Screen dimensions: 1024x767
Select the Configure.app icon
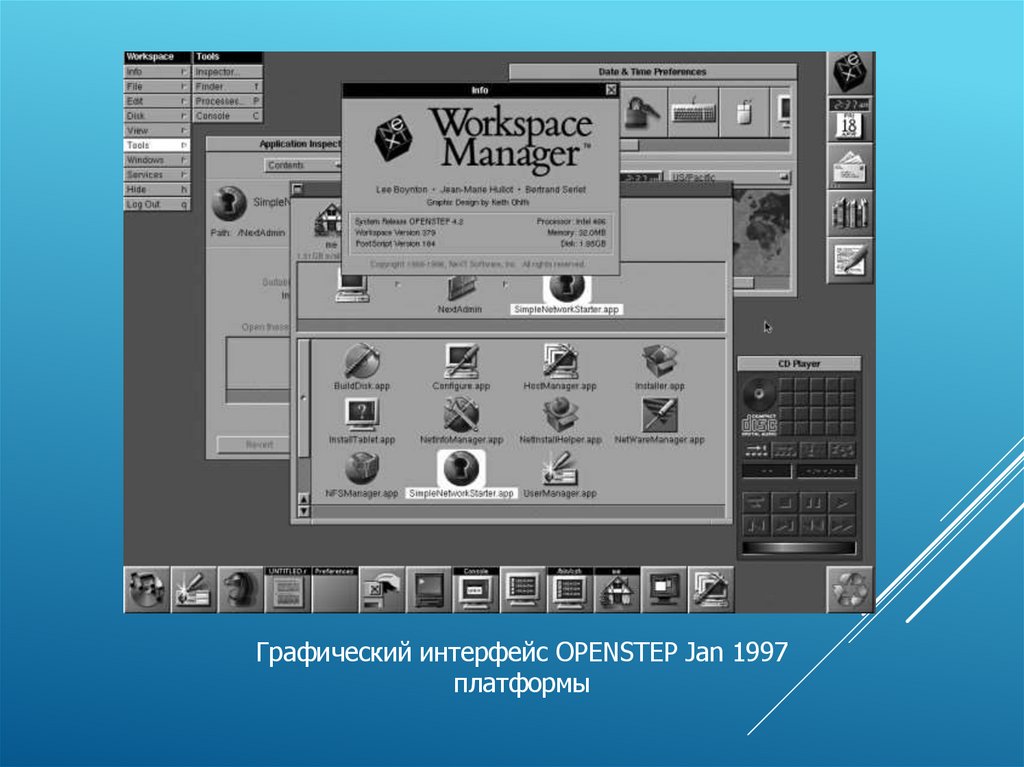pyautogui.click(x=461, y=361)
